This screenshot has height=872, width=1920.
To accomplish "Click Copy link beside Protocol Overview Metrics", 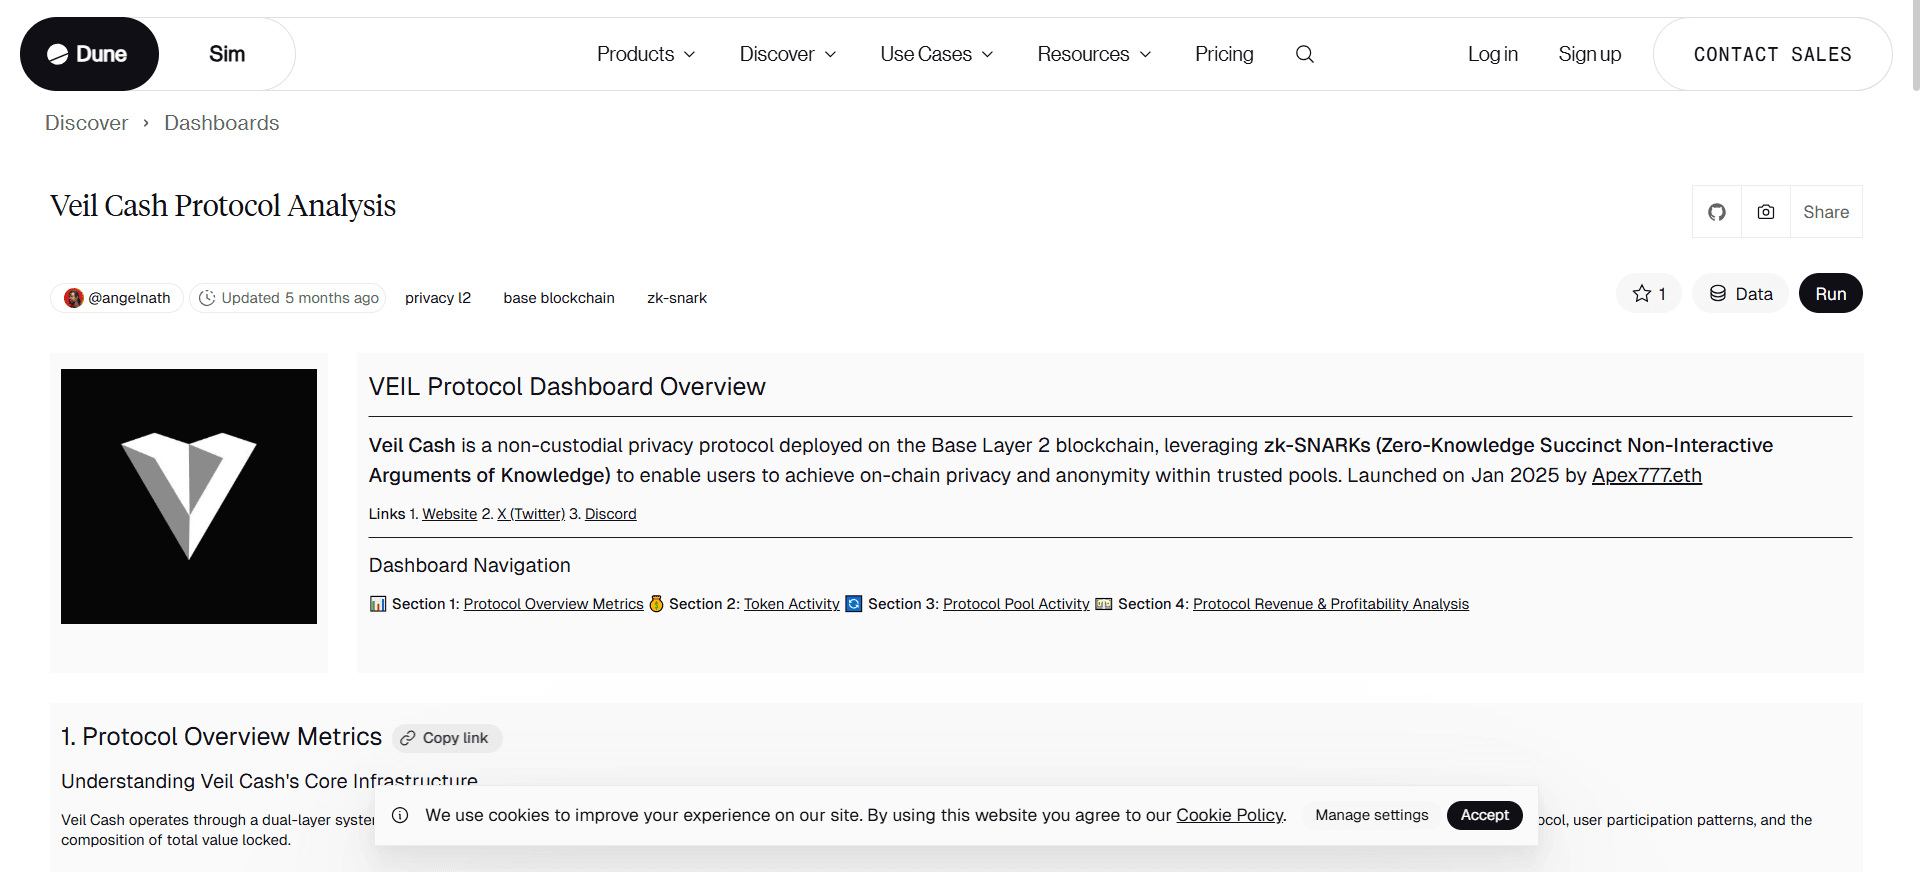I will pyautogui.click(x=446, y=738).
